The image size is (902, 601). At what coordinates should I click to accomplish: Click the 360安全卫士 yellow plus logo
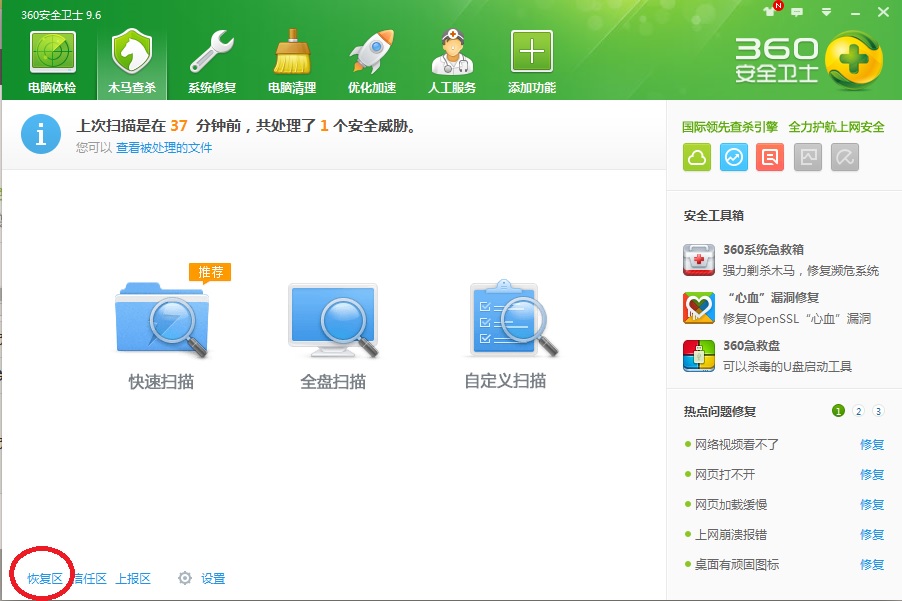[x=854, y=60]
